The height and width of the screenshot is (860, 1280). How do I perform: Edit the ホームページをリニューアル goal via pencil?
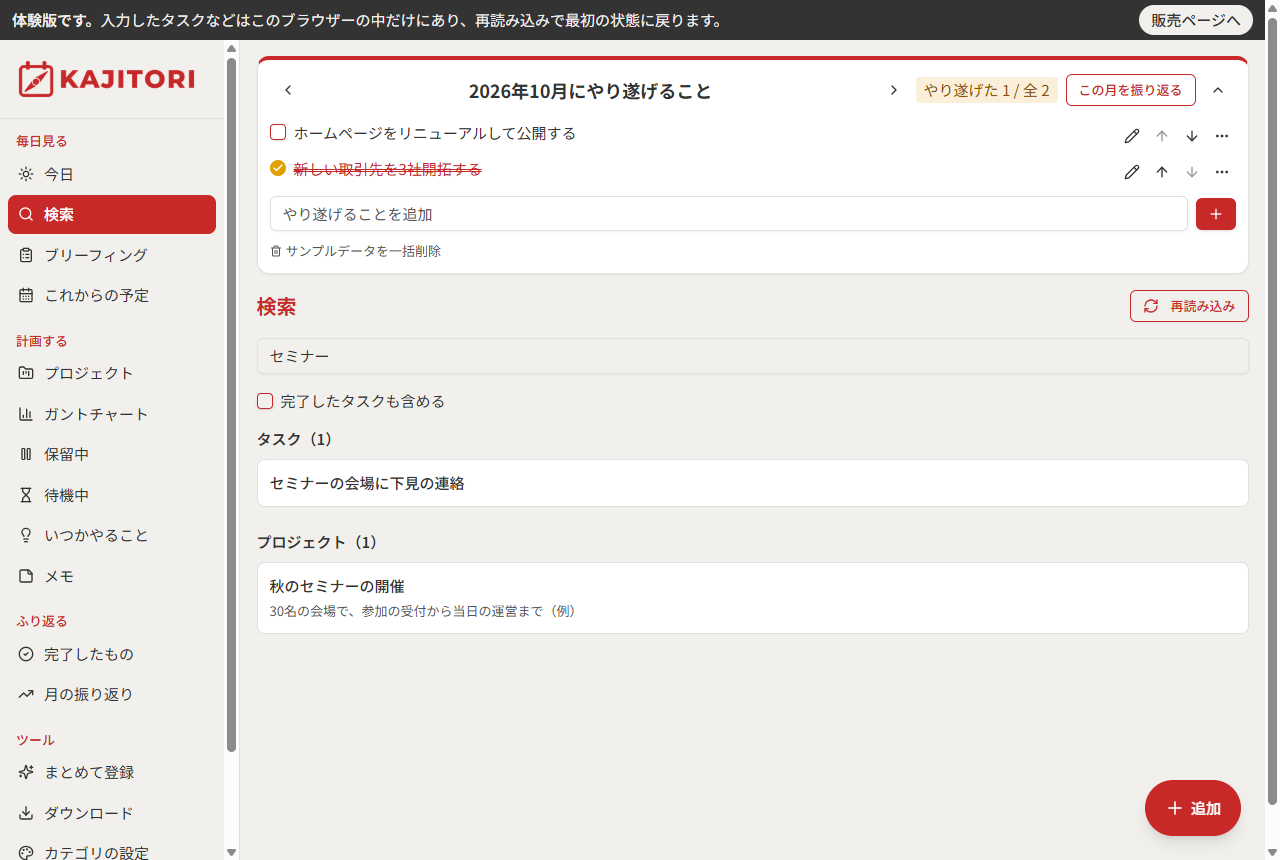tap(1132, 136)
